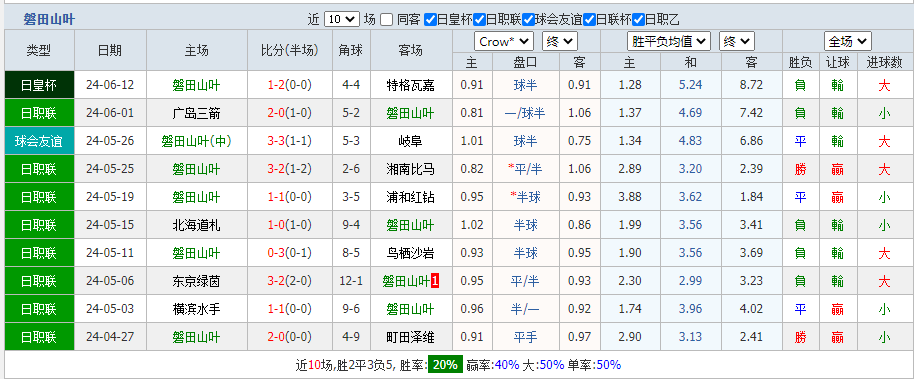Click away odds 8.72 in 特格瓦嘉 row
The width and height of the screenshot is (914, 379).
pos(751,86)
